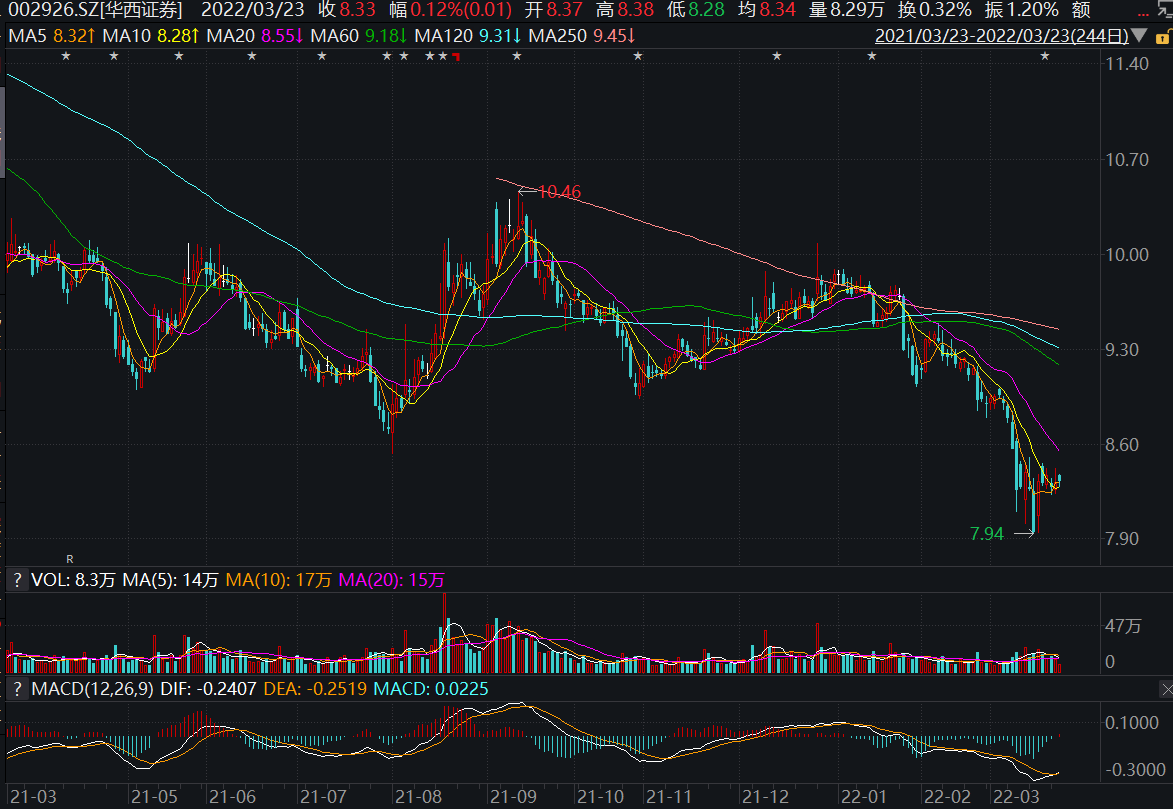This screenshot has height=809, width=1173.
Task: Click the 9.30 price axis label
Action: pyautogui.click(x=1122, y=349)
